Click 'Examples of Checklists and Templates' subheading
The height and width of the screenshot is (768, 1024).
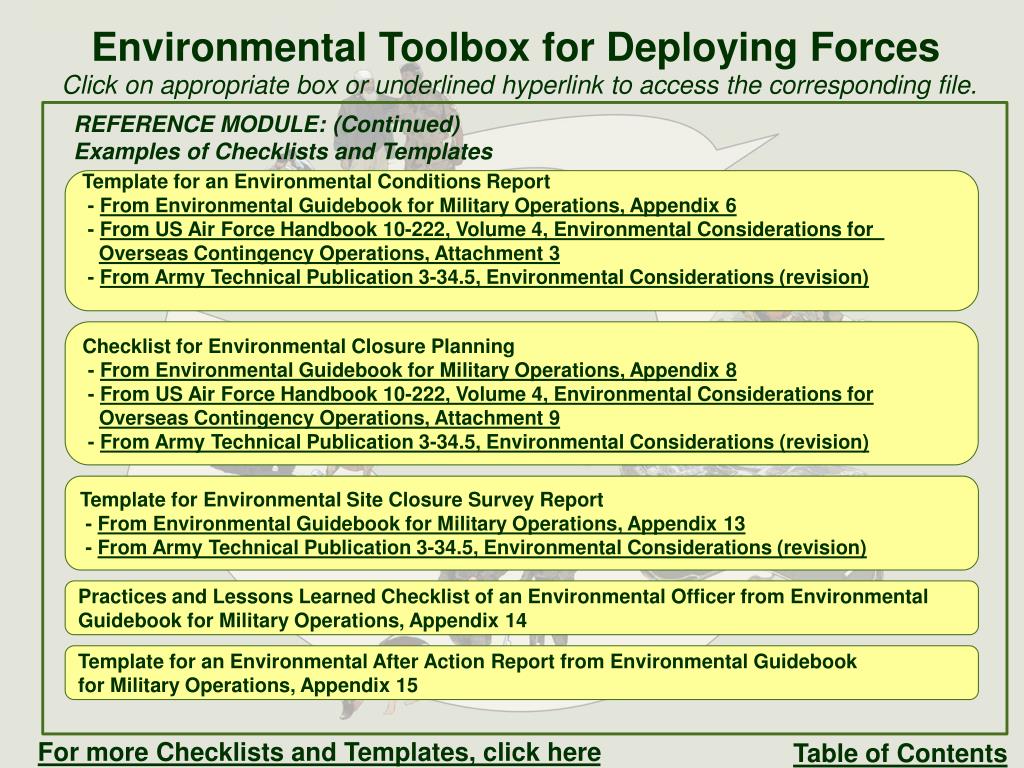[x=283, y=152]
